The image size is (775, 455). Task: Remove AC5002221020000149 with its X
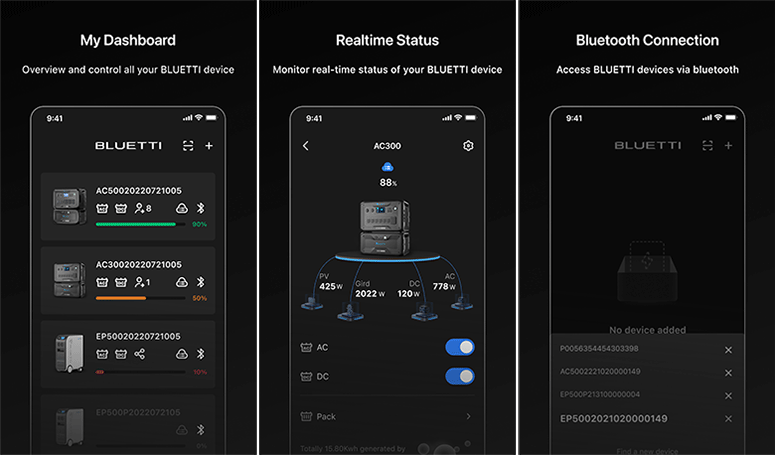coord(728,373)
